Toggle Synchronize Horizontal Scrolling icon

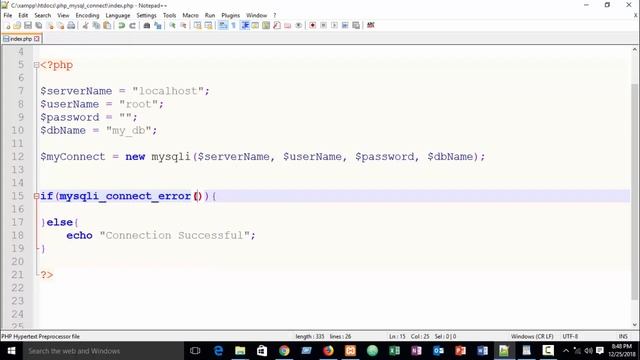(x=209, y=26)
